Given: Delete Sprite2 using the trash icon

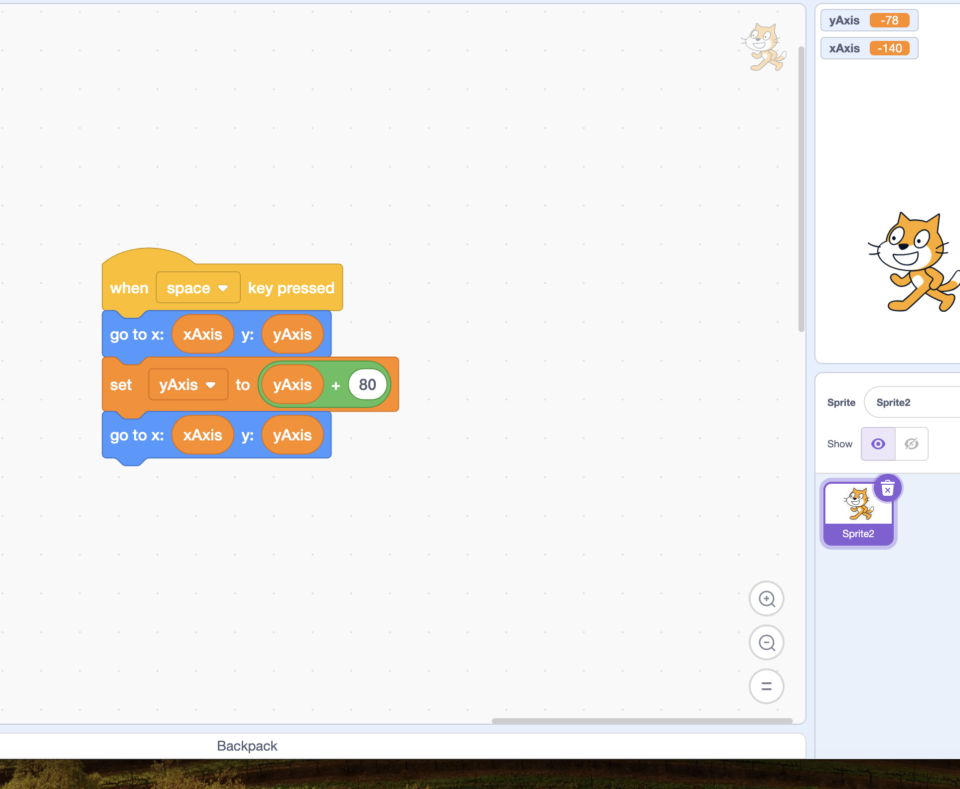Looking at the screenshot, I should [x=887, y=488].
